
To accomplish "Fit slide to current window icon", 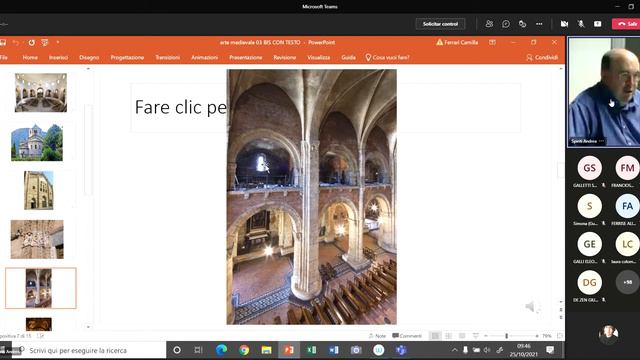I will [560, 336].
